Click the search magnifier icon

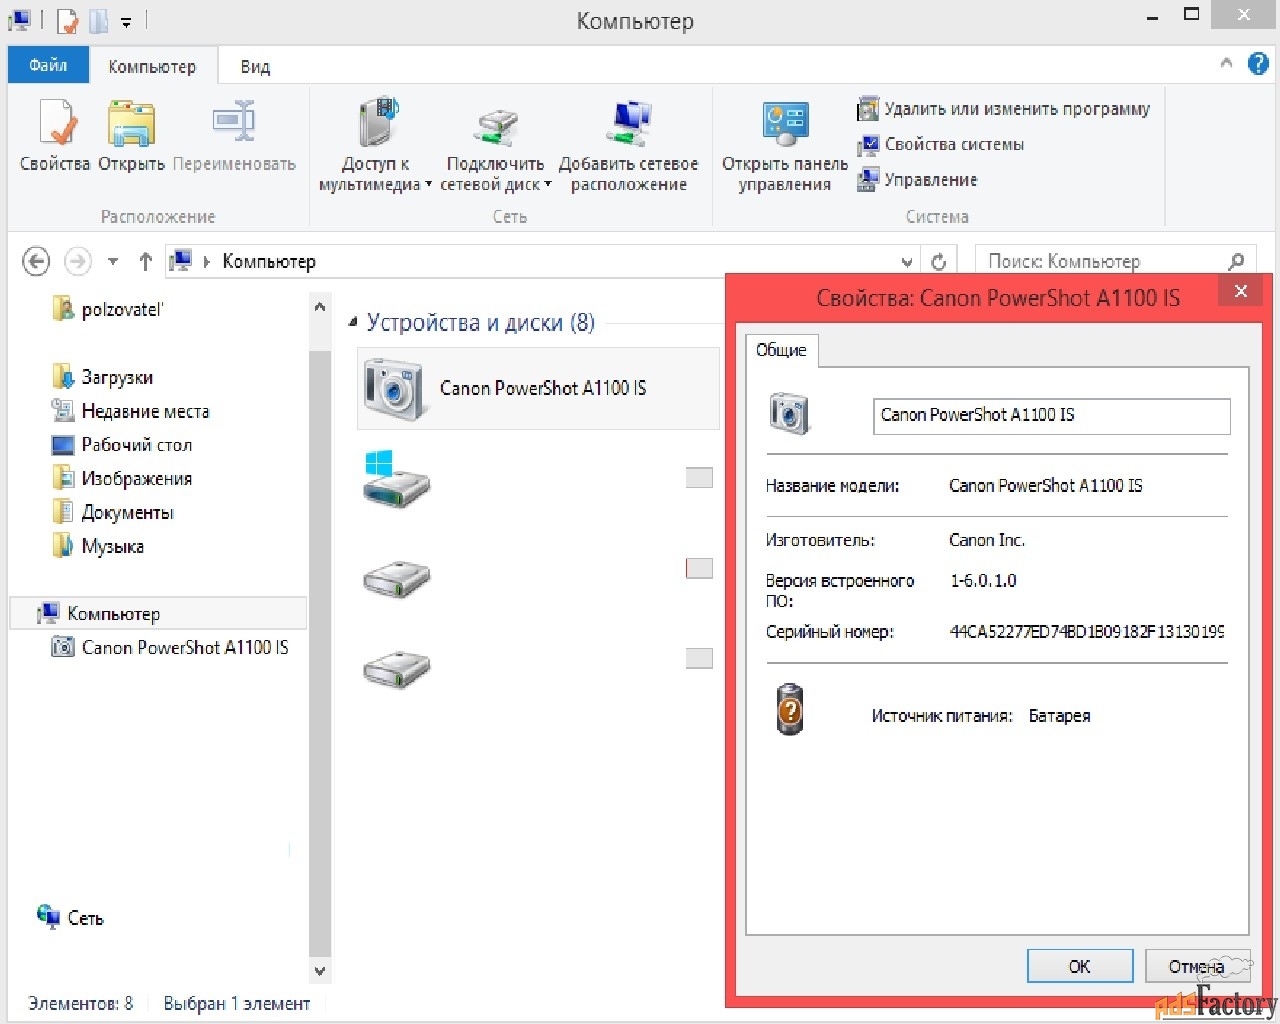click(x=1237, y=261)
